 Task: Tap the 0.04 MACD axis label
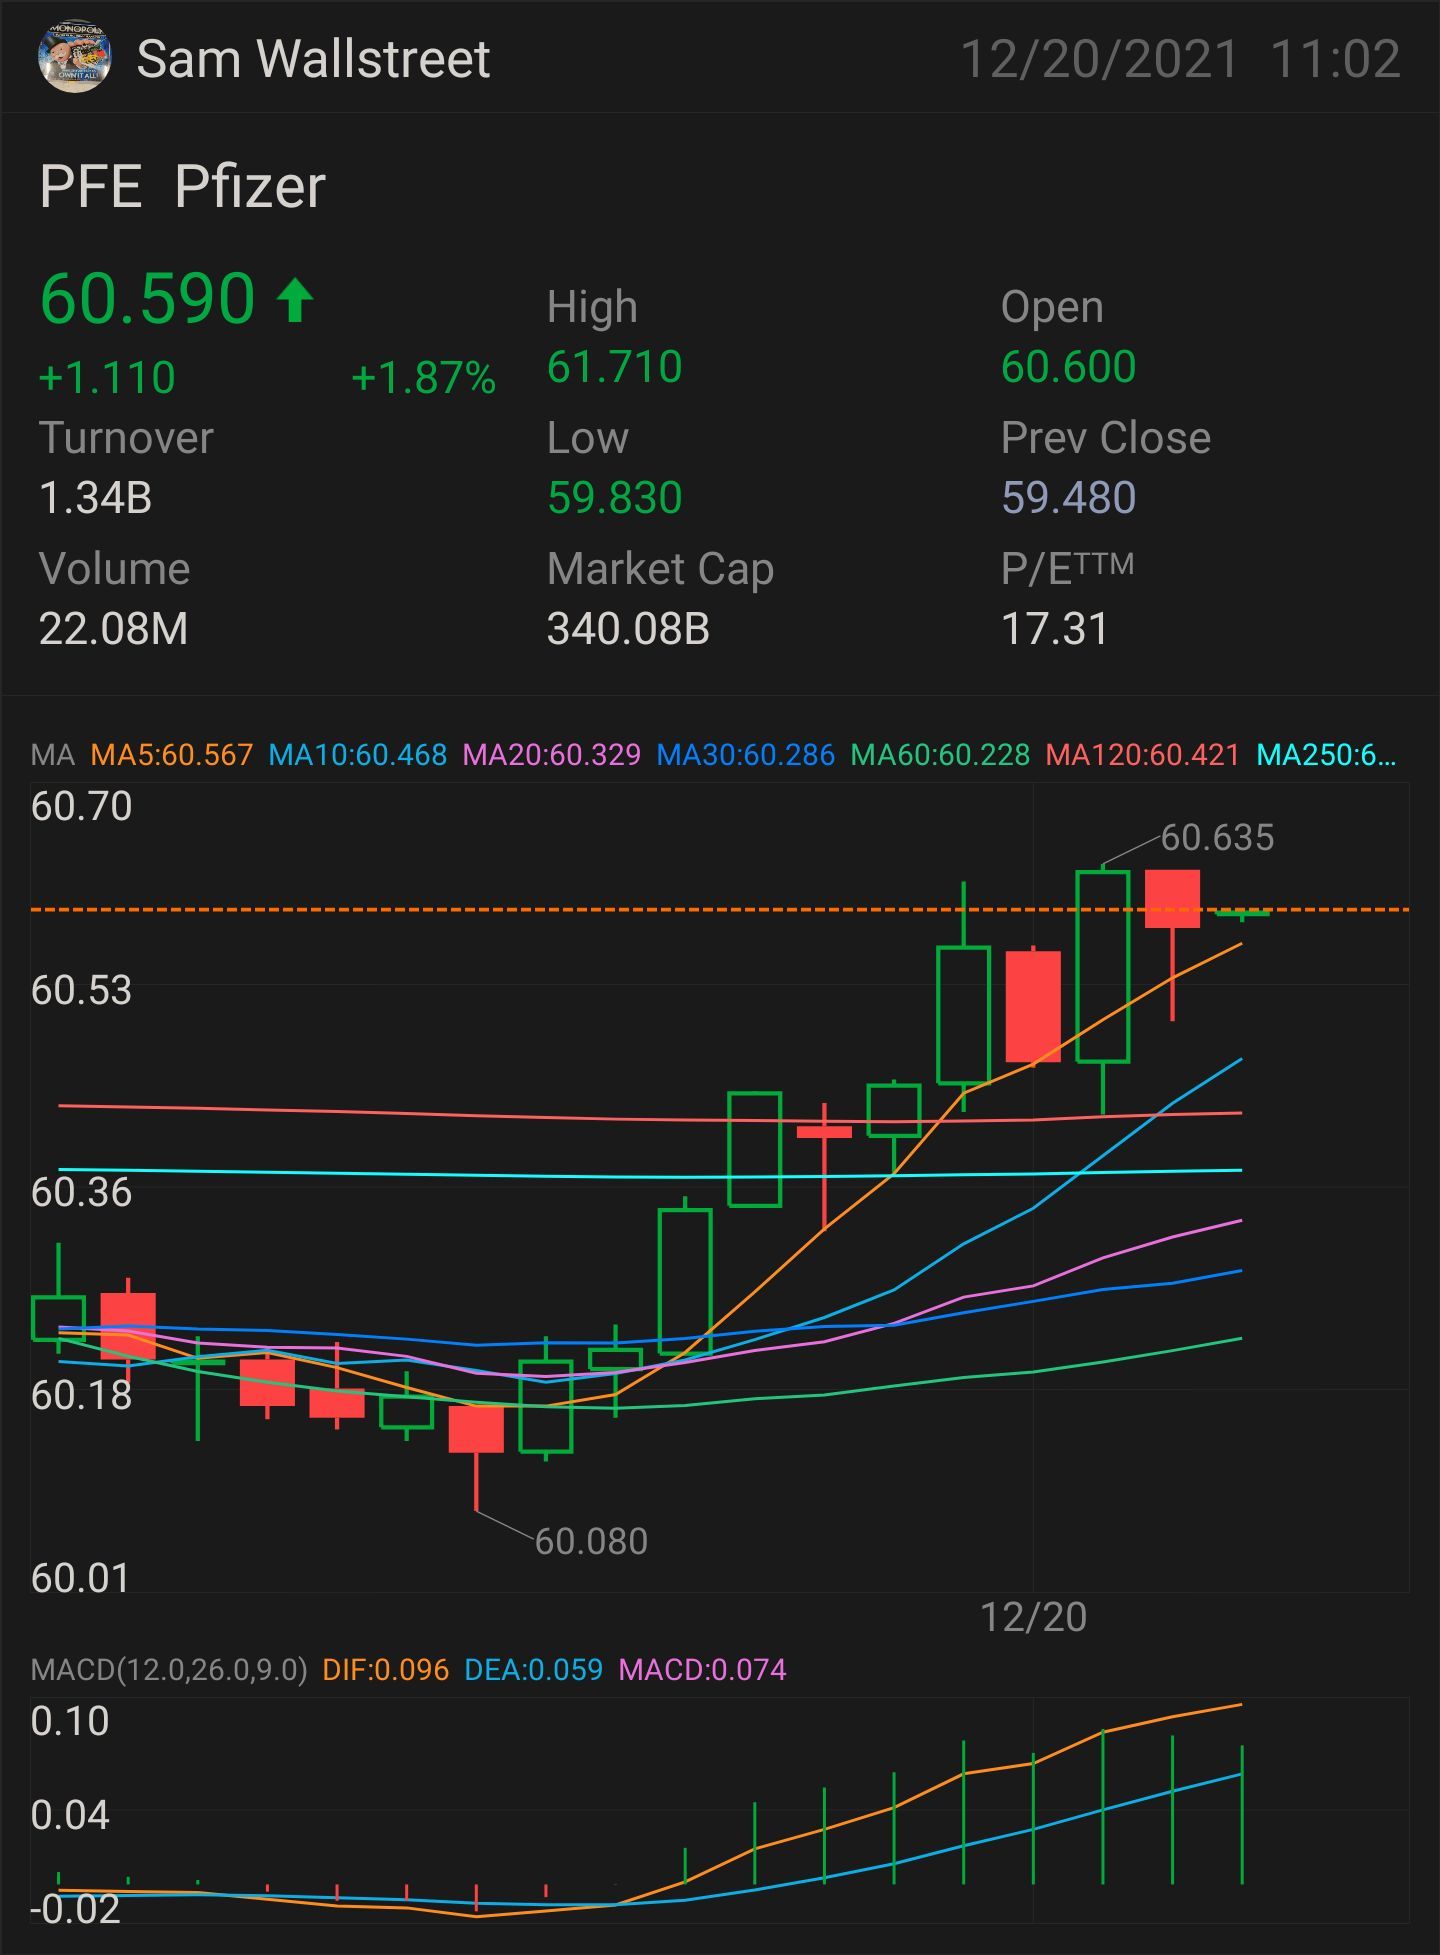(70, 1815)
